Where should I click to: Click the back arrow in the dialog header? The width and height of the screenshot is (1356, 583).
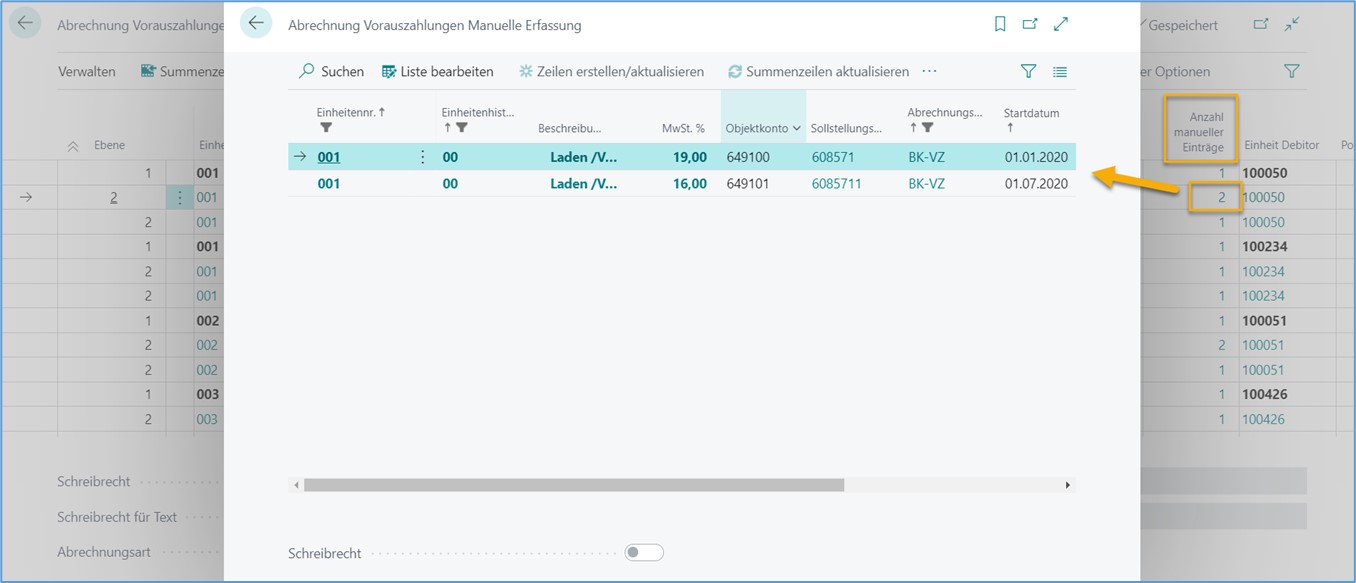click(x=256, y=24)
